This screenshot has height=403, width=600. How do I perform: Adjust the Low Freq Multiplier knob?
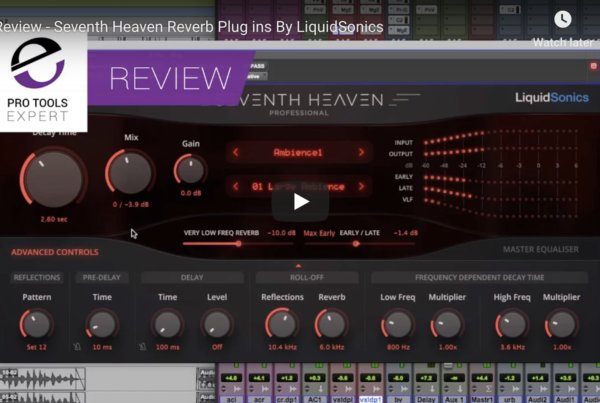click(447, 324)
